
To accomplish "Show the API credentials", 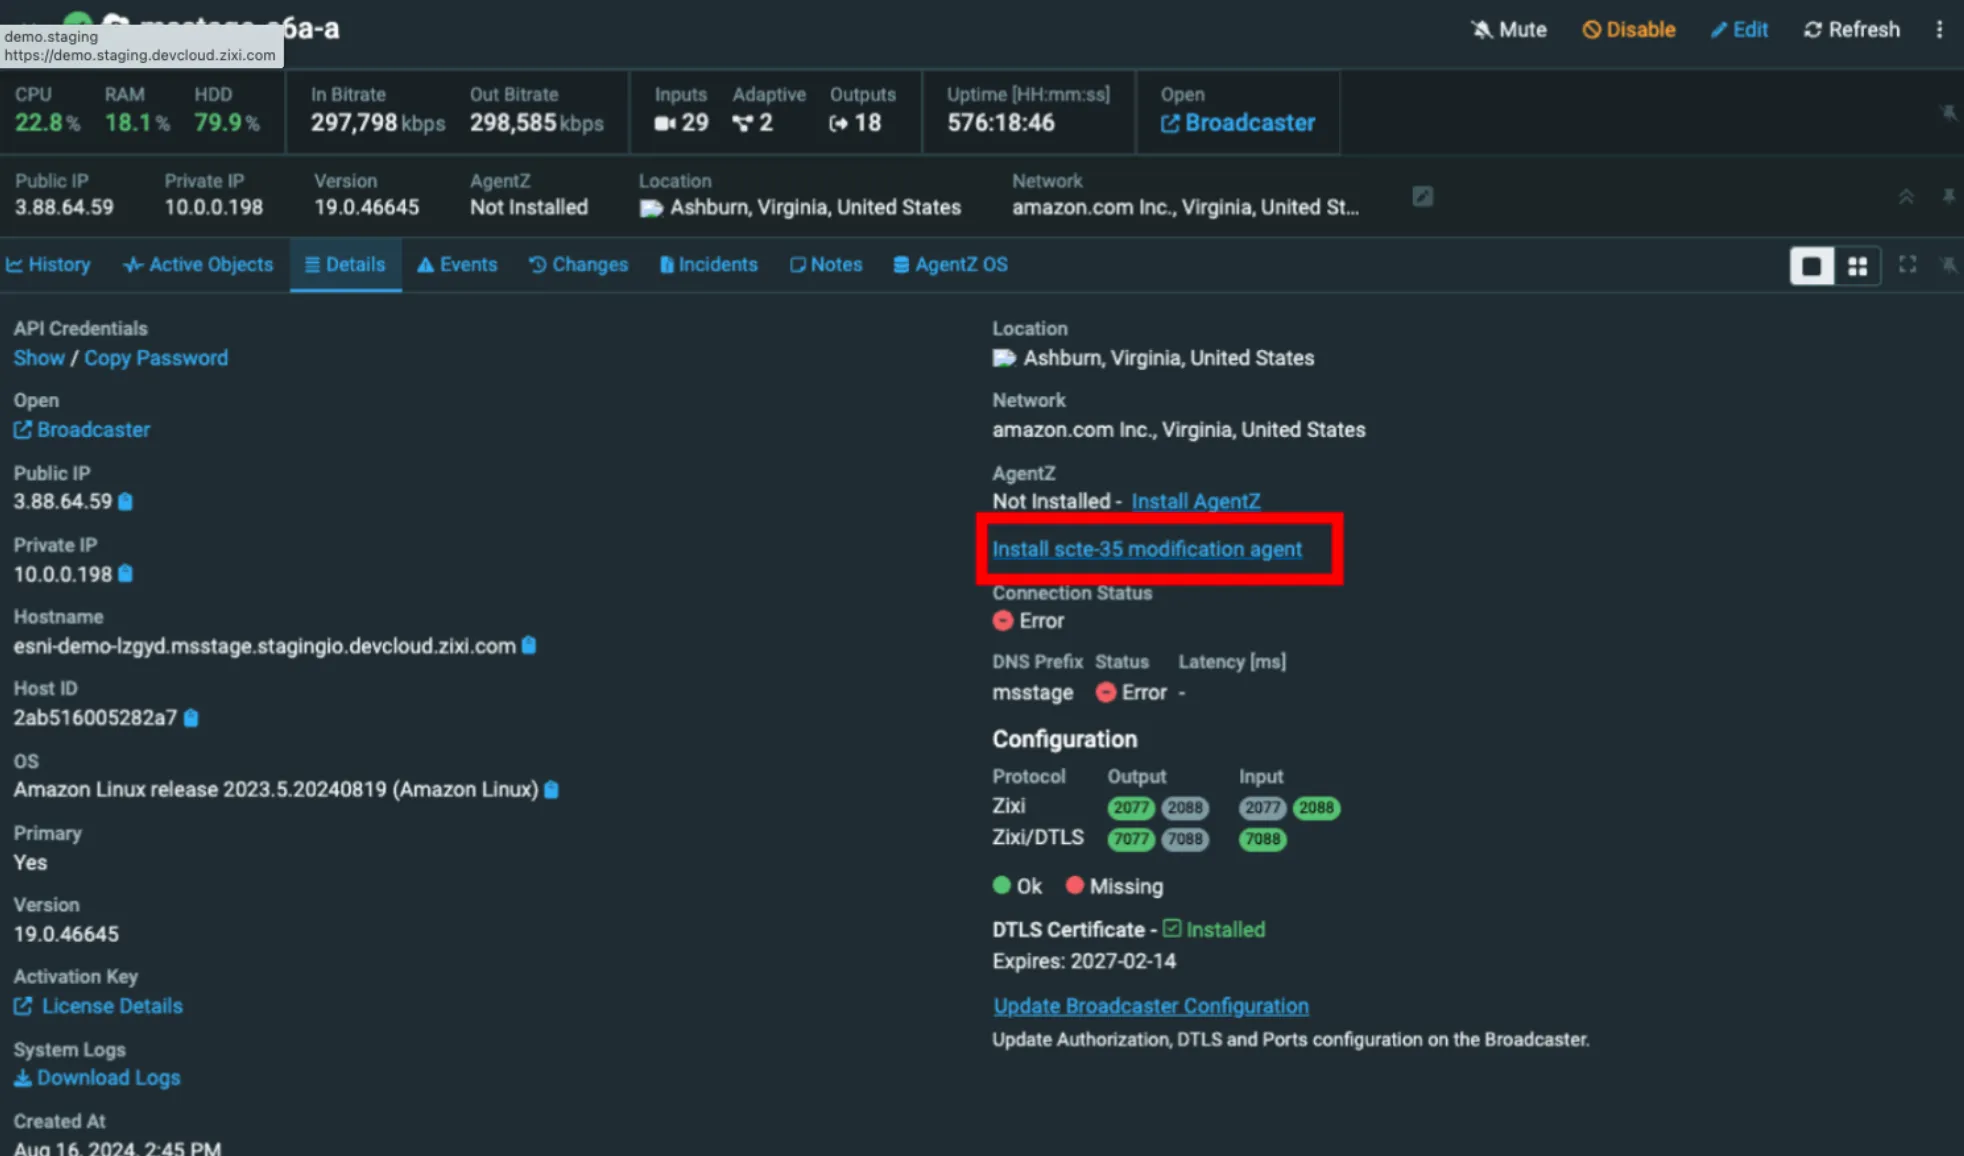I will 39,358.
